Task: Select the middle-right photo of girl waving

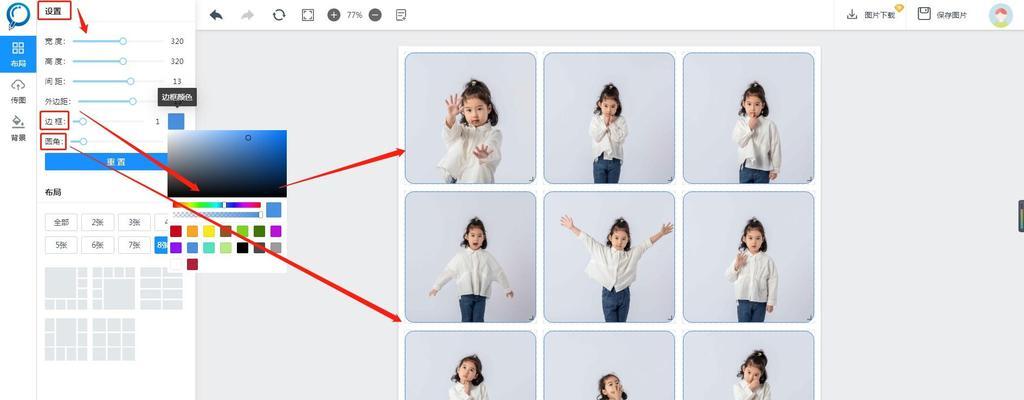Action: pyautogui.click(x=748, y=257)
